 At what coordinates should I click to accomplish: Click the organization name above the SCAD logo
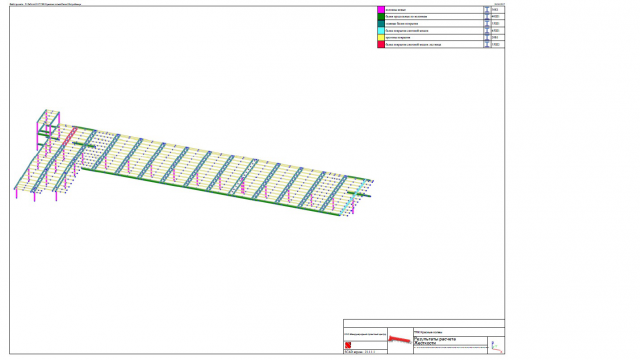coord(365,334)
